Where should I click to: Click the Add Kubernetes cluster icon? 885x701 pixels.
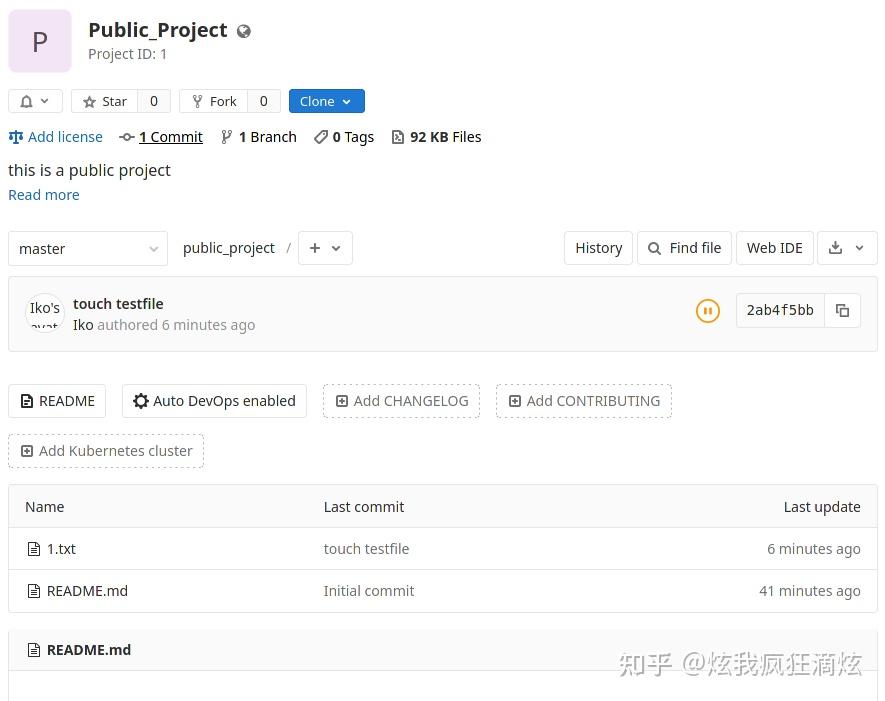(27, 450)
